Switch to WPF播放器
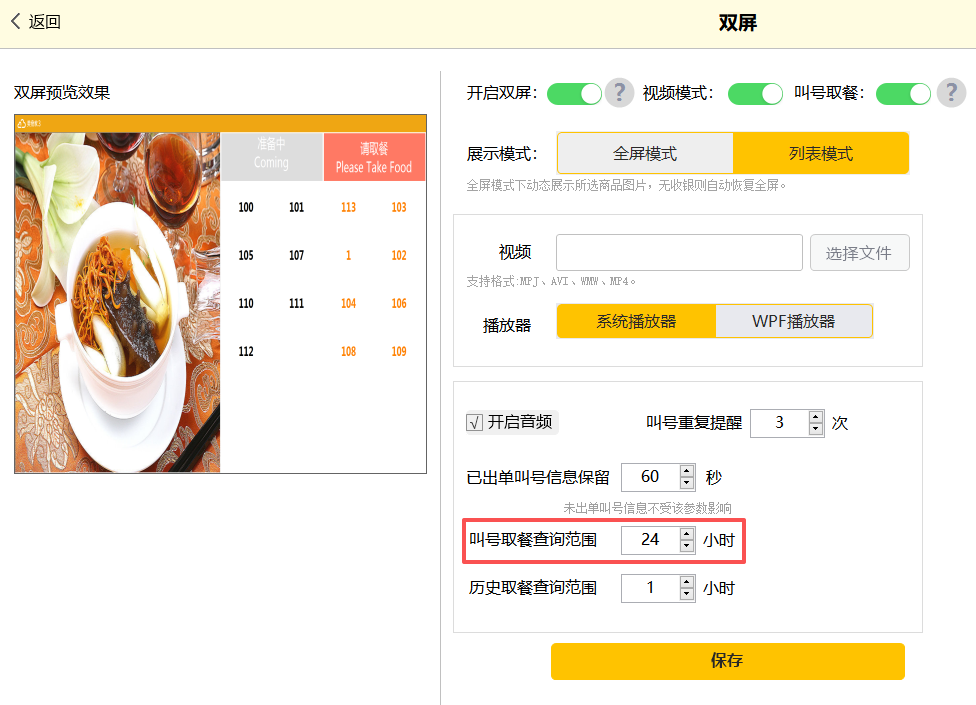This screenshot has height=705, width=976. (794, 322)
